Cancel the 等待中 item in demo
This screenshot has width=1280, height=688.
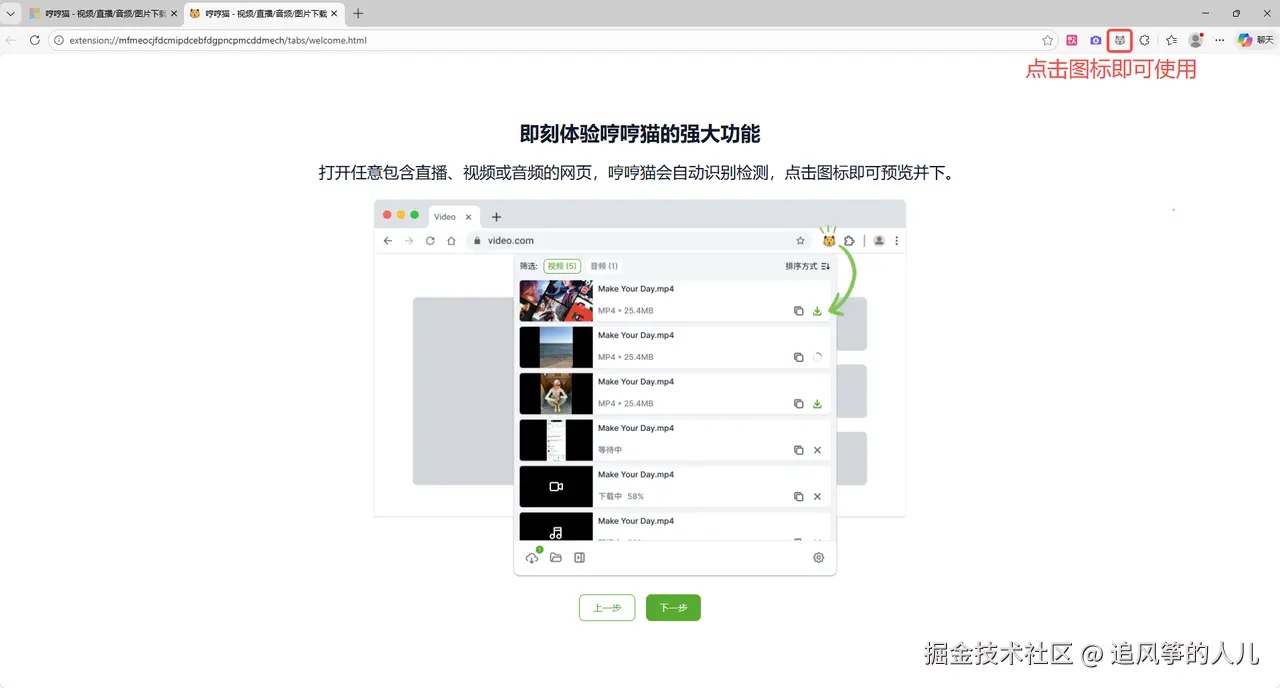[817, 450]
